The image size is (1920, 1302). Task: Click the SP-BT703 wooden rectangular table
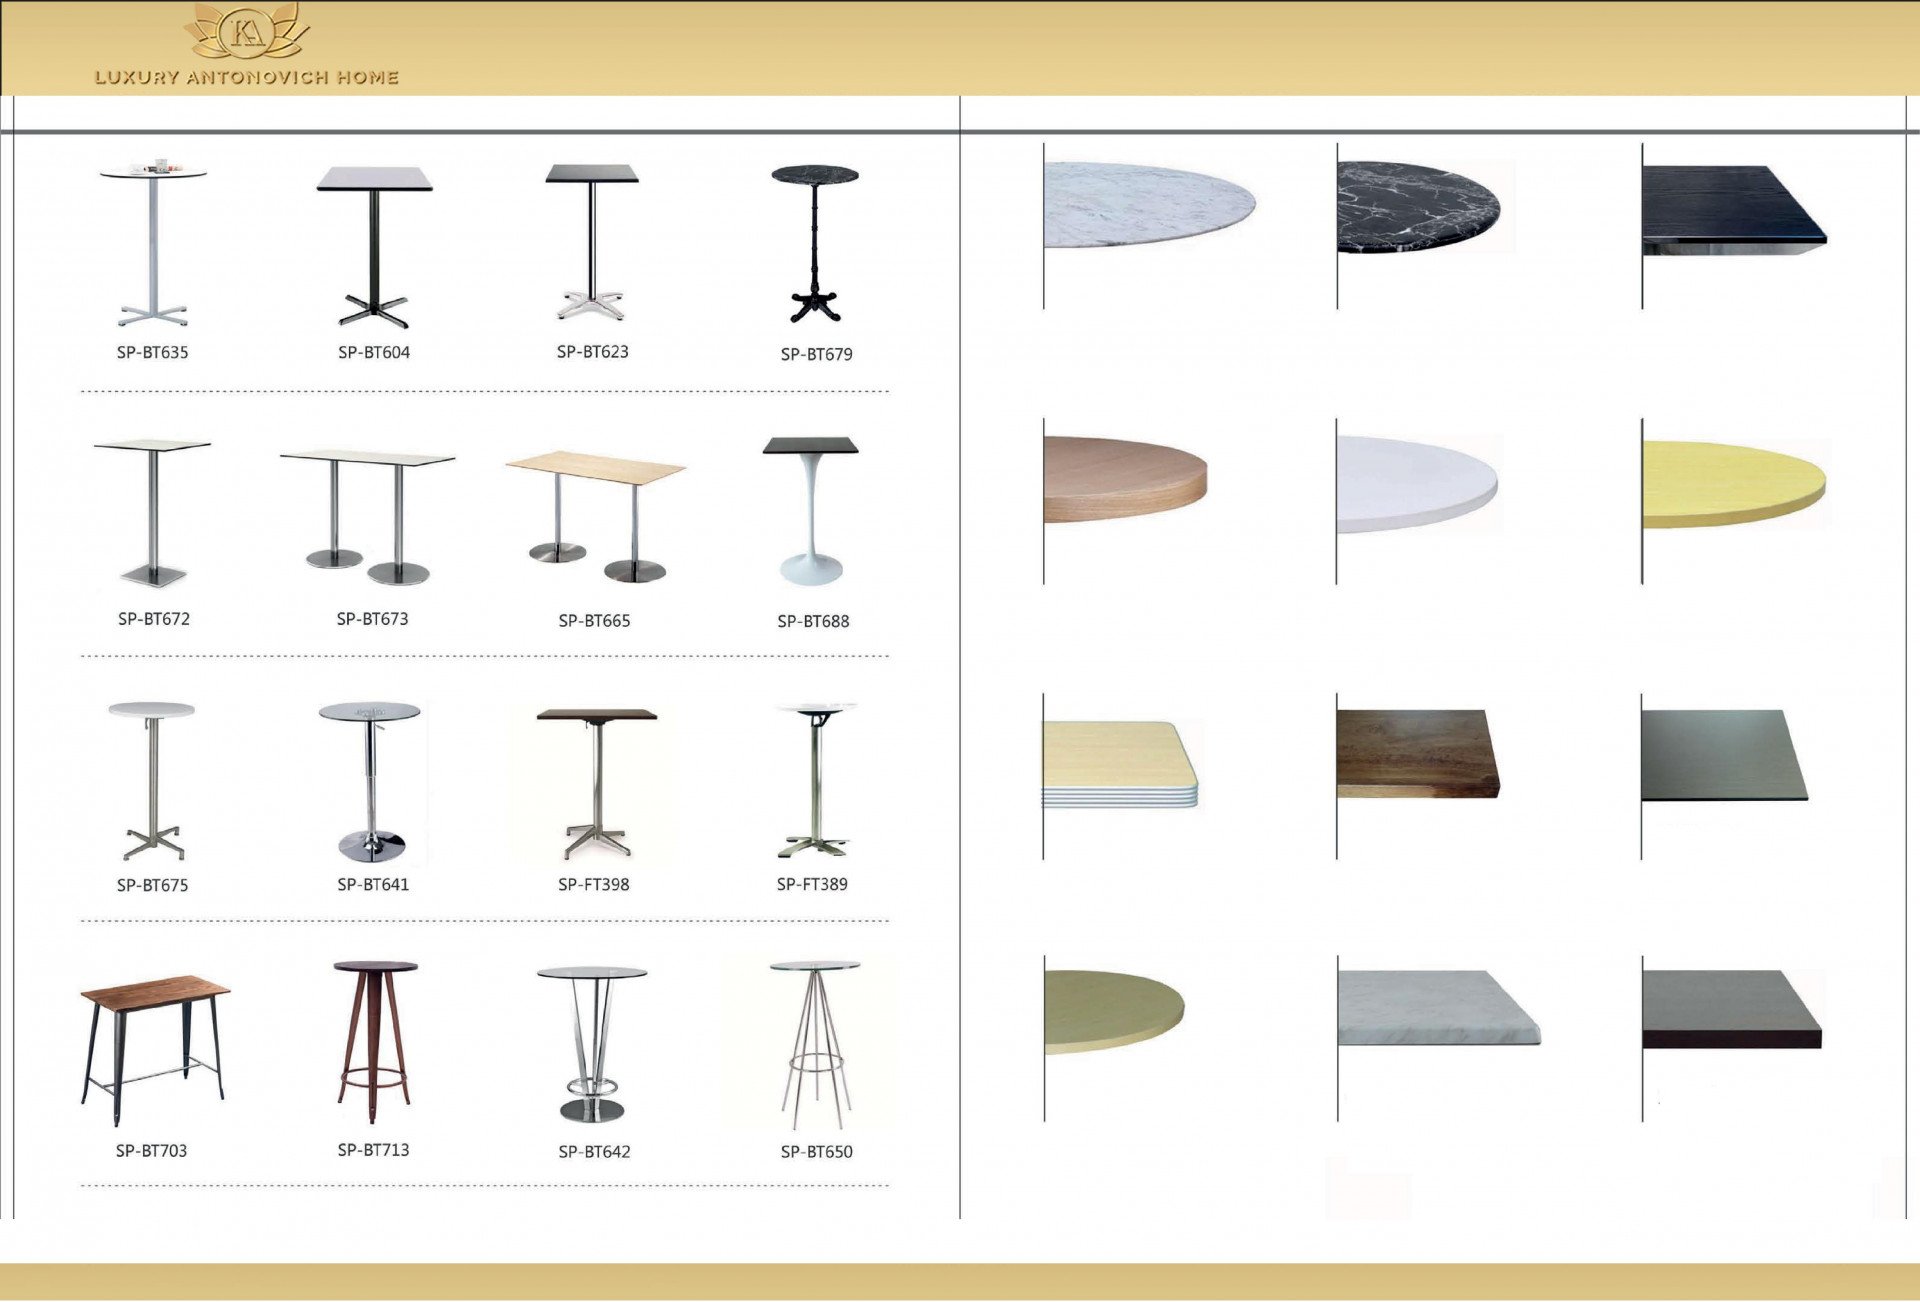click(154, 1048)
